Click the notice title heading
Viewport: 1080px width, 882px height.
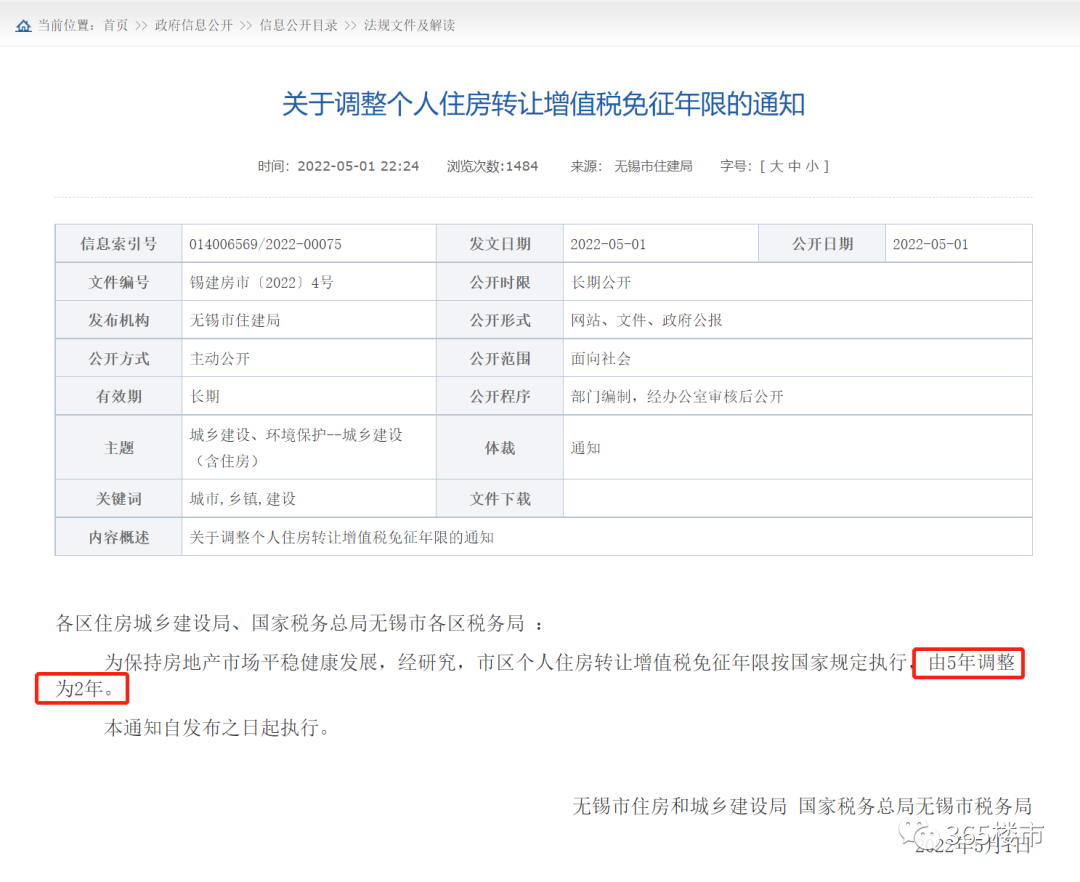(x=543, y=104)
